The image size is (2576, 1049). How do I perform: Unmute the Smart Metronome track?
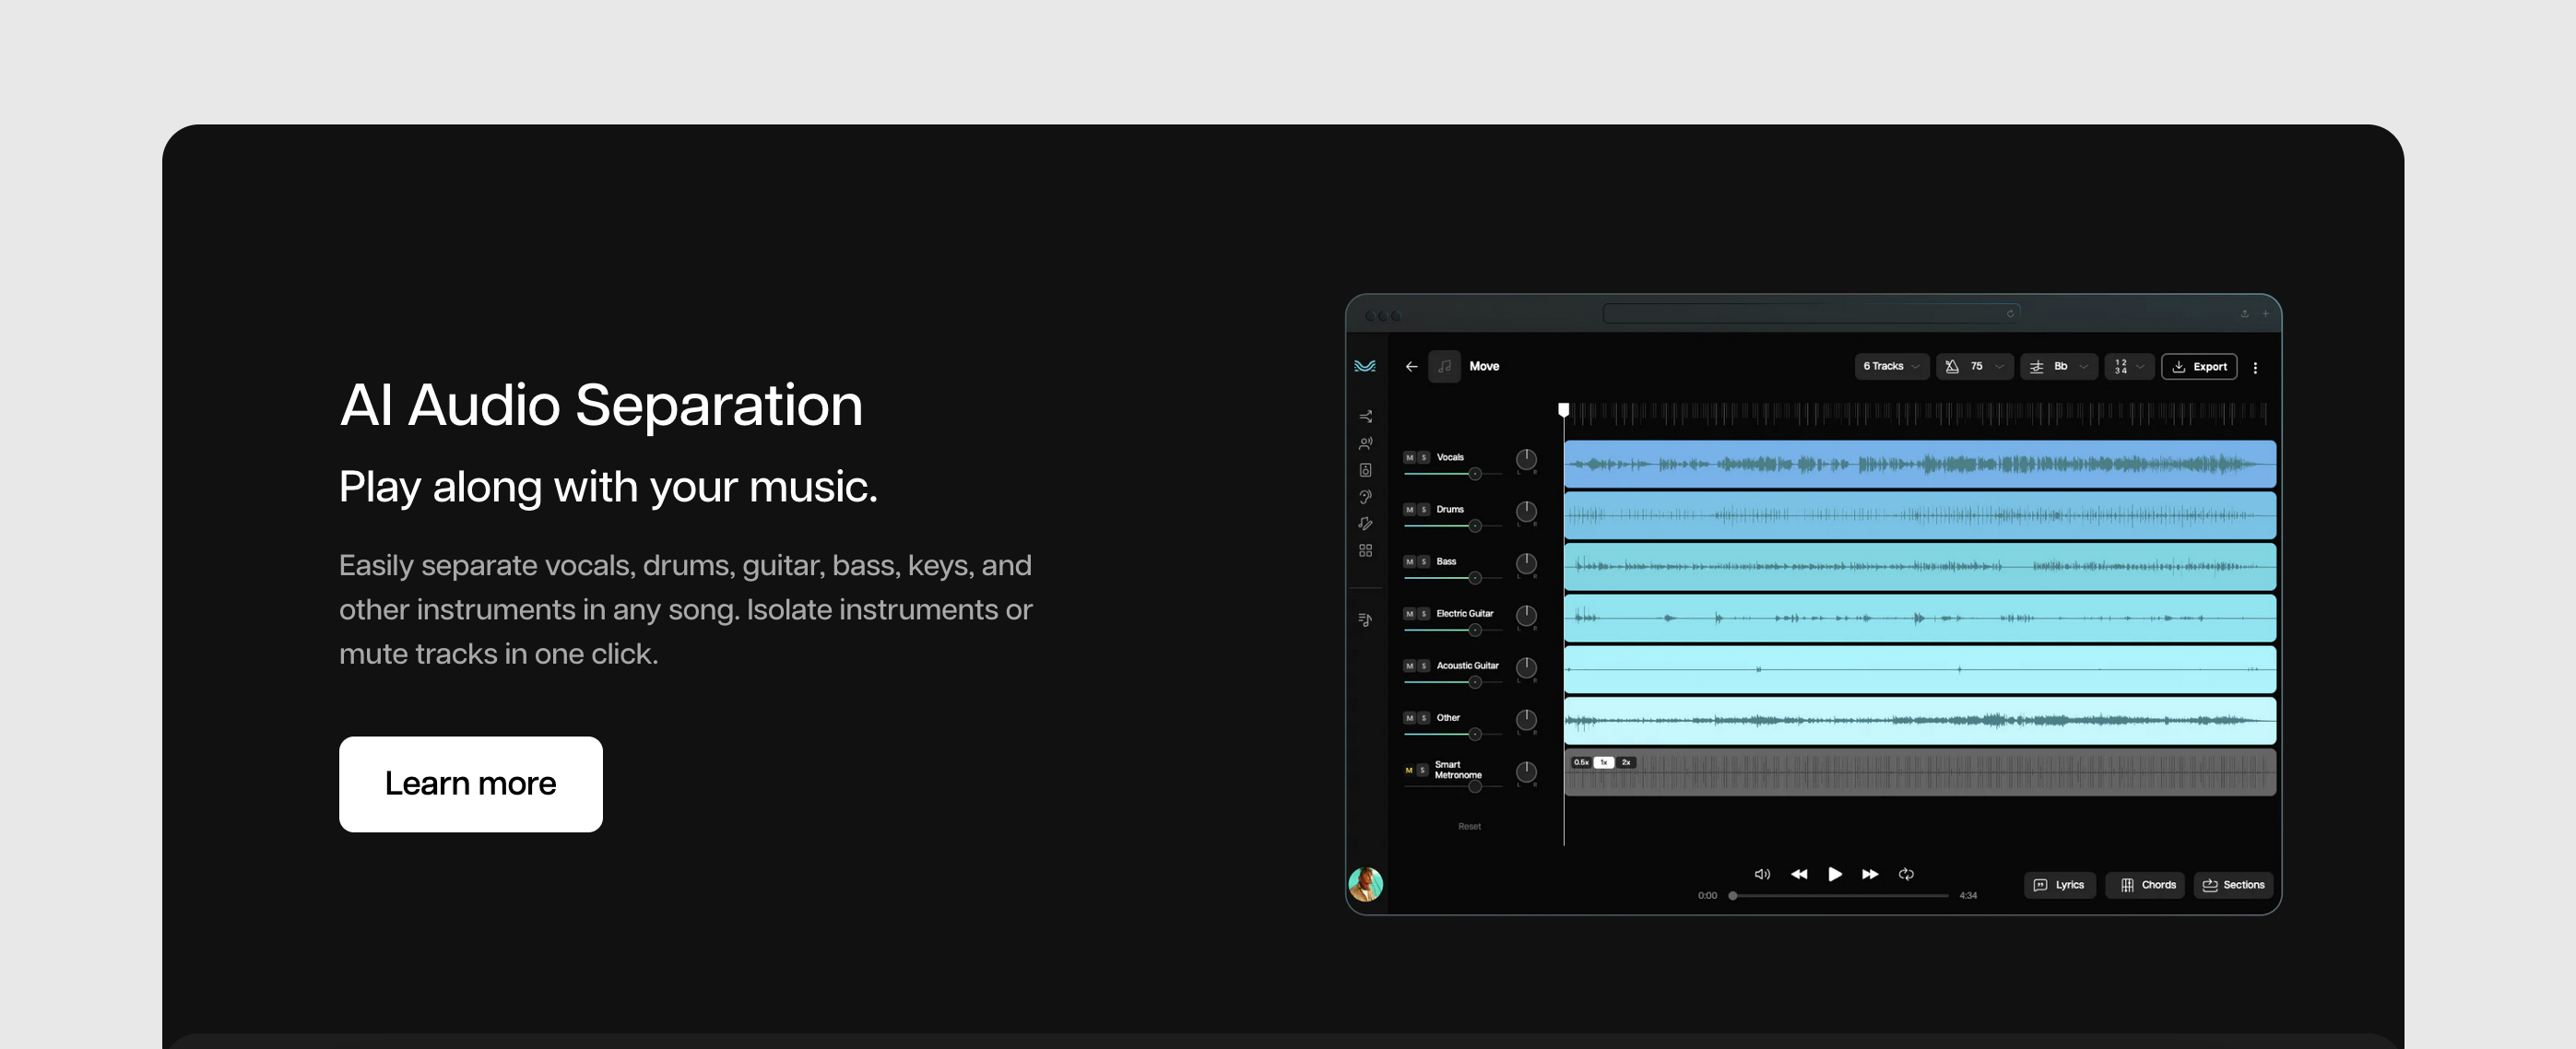[x=1409, y=770]
